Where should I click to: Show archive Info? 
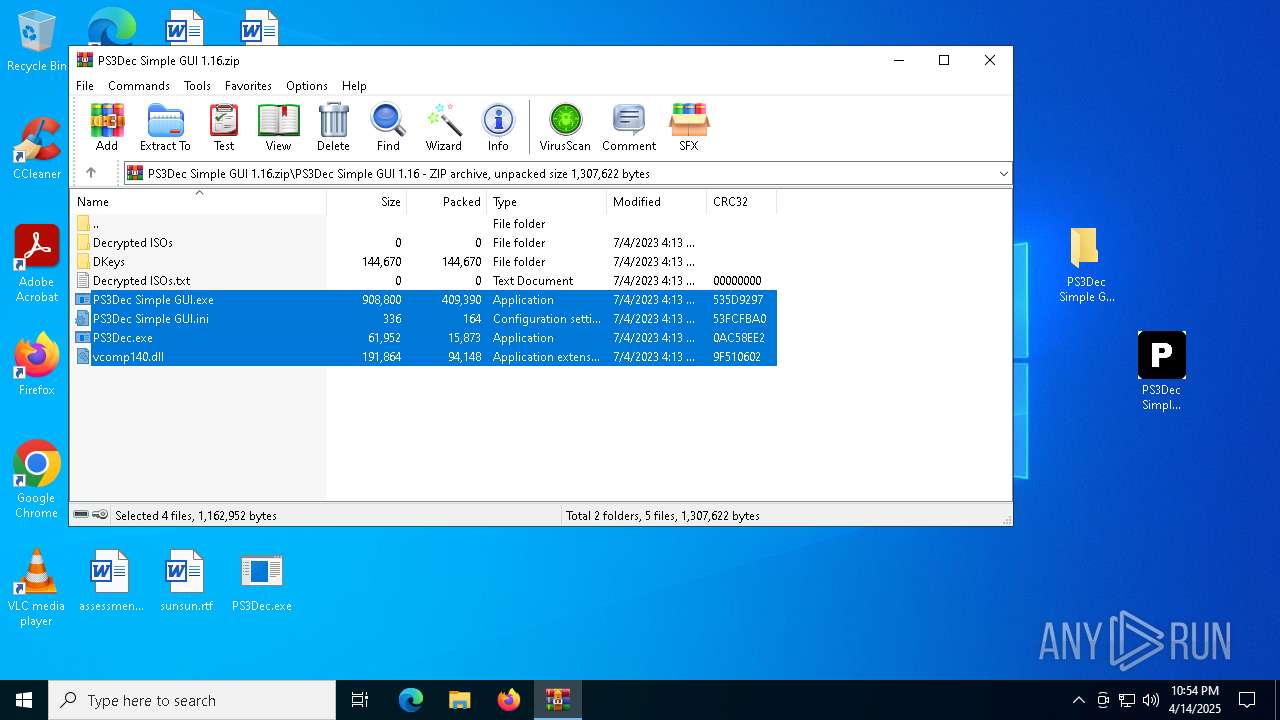(x=498, y=127)
